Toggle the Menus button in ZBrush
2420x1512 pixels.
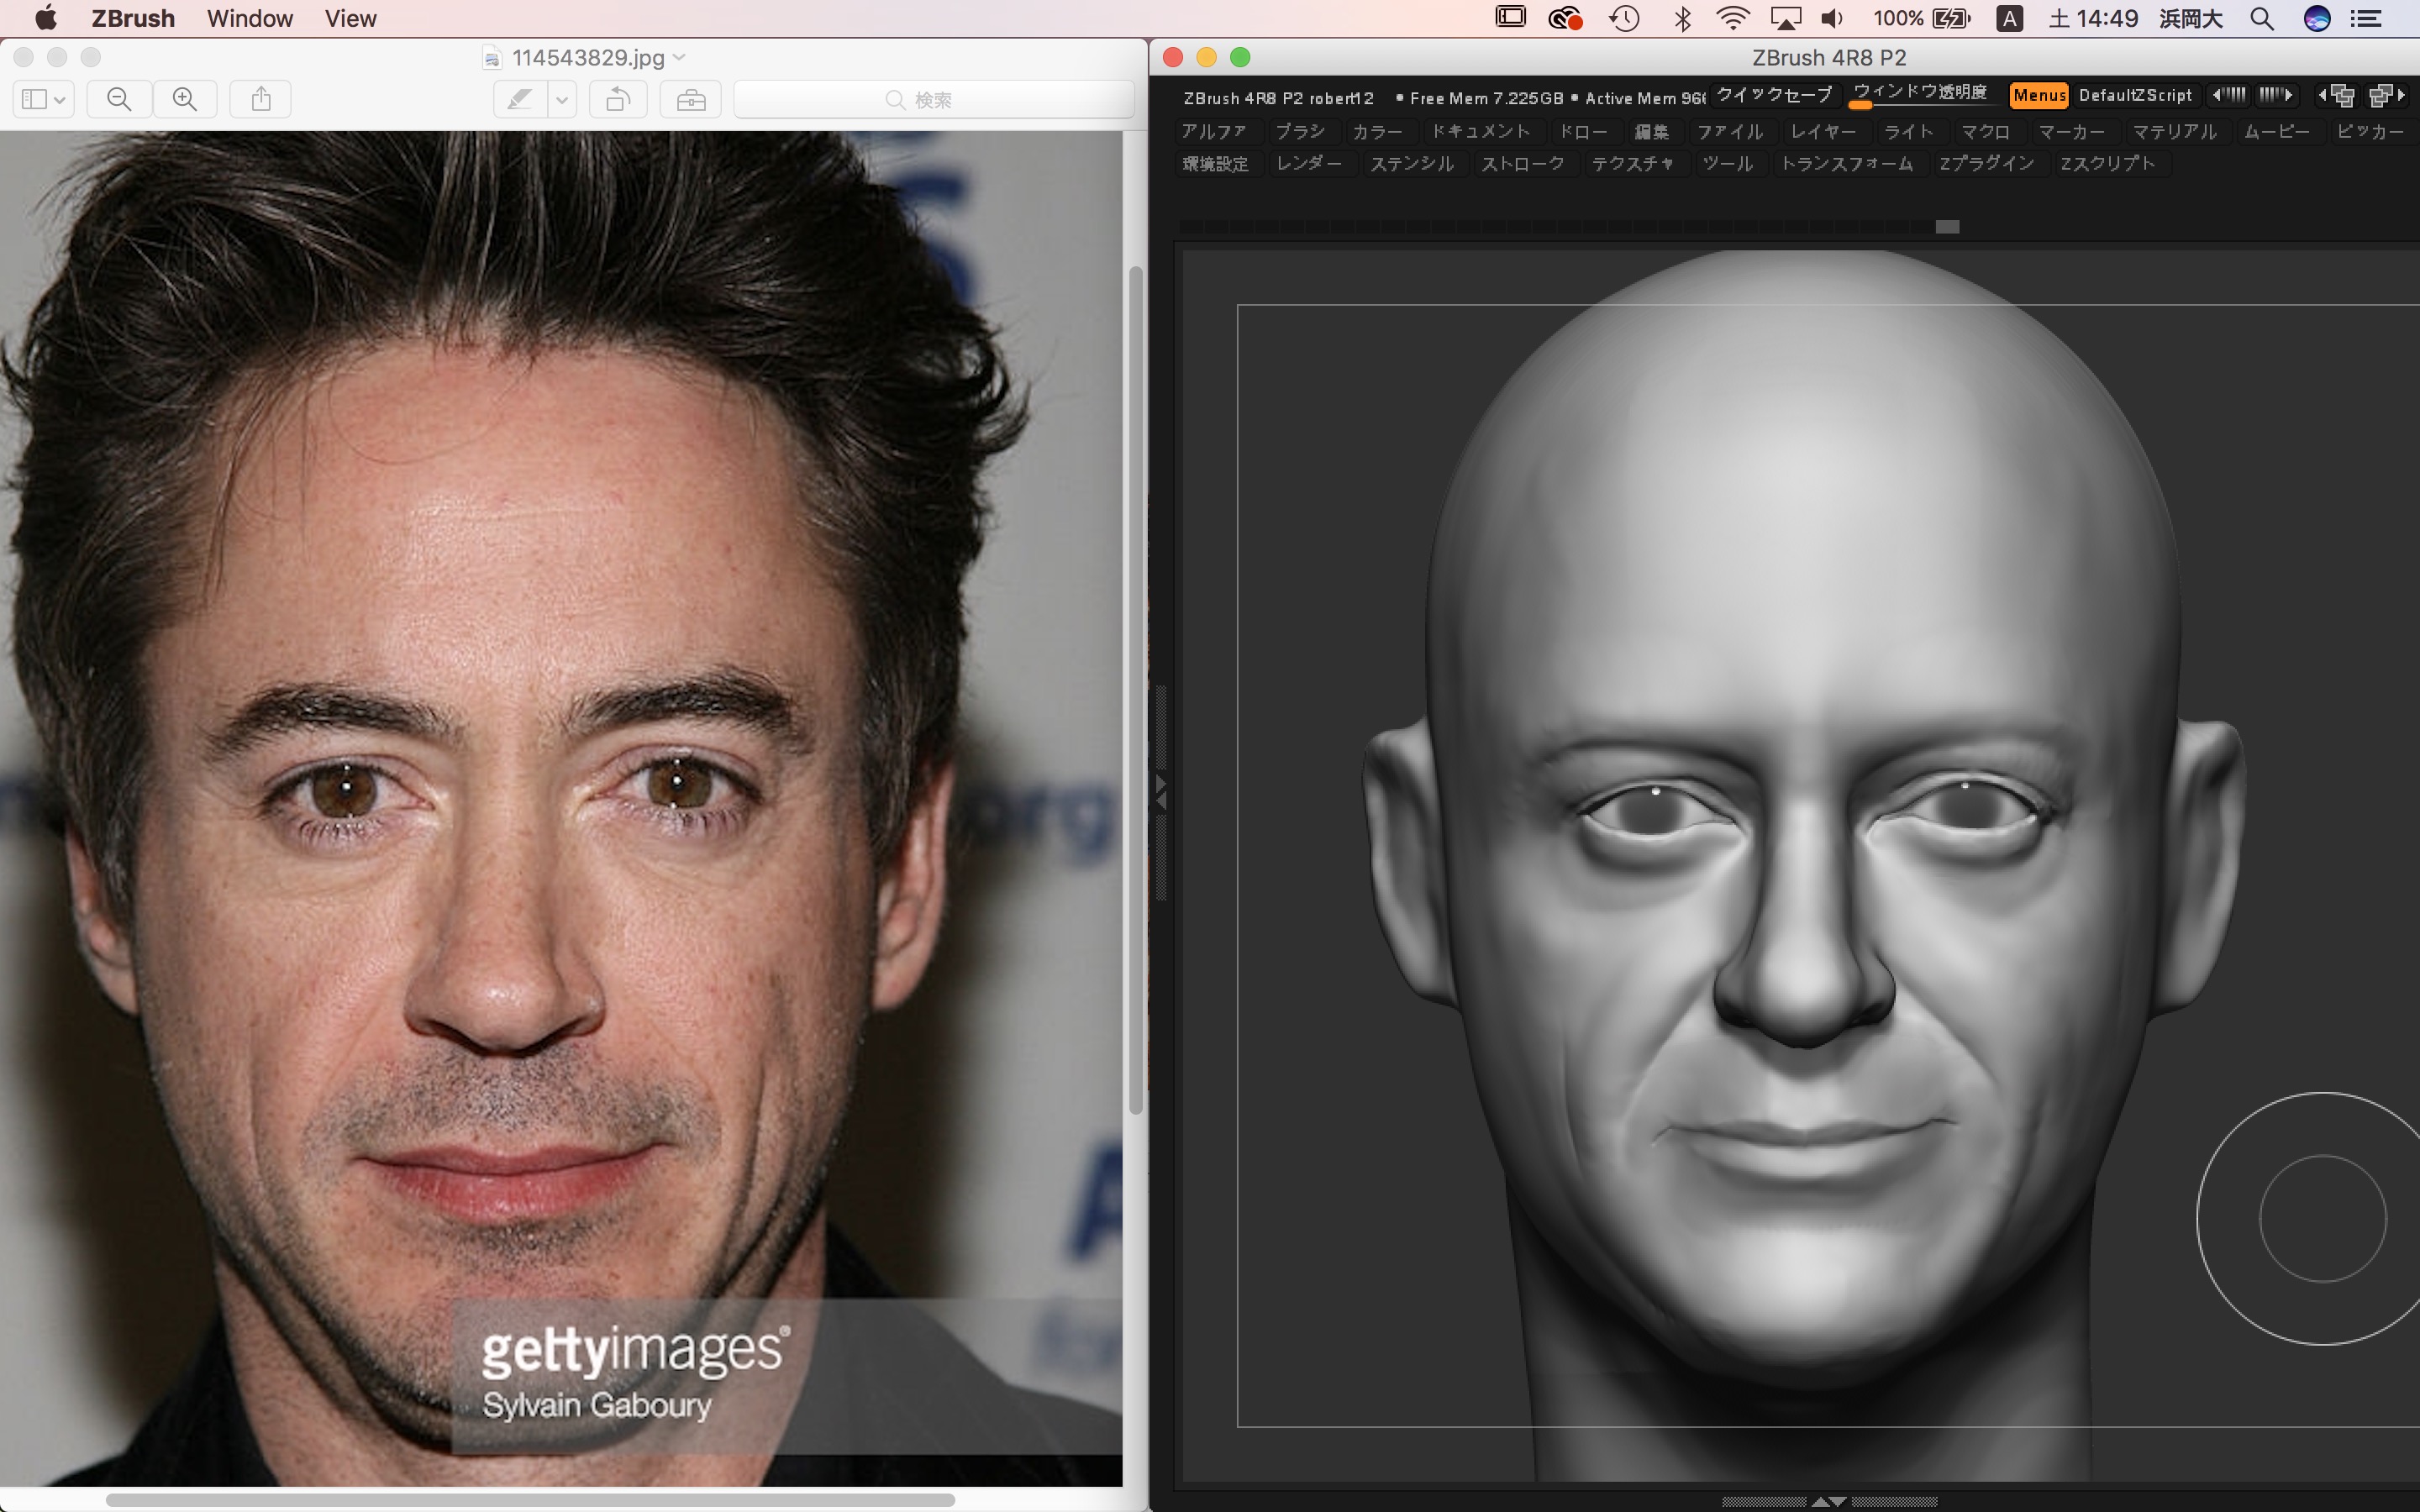click(2039, 95)
